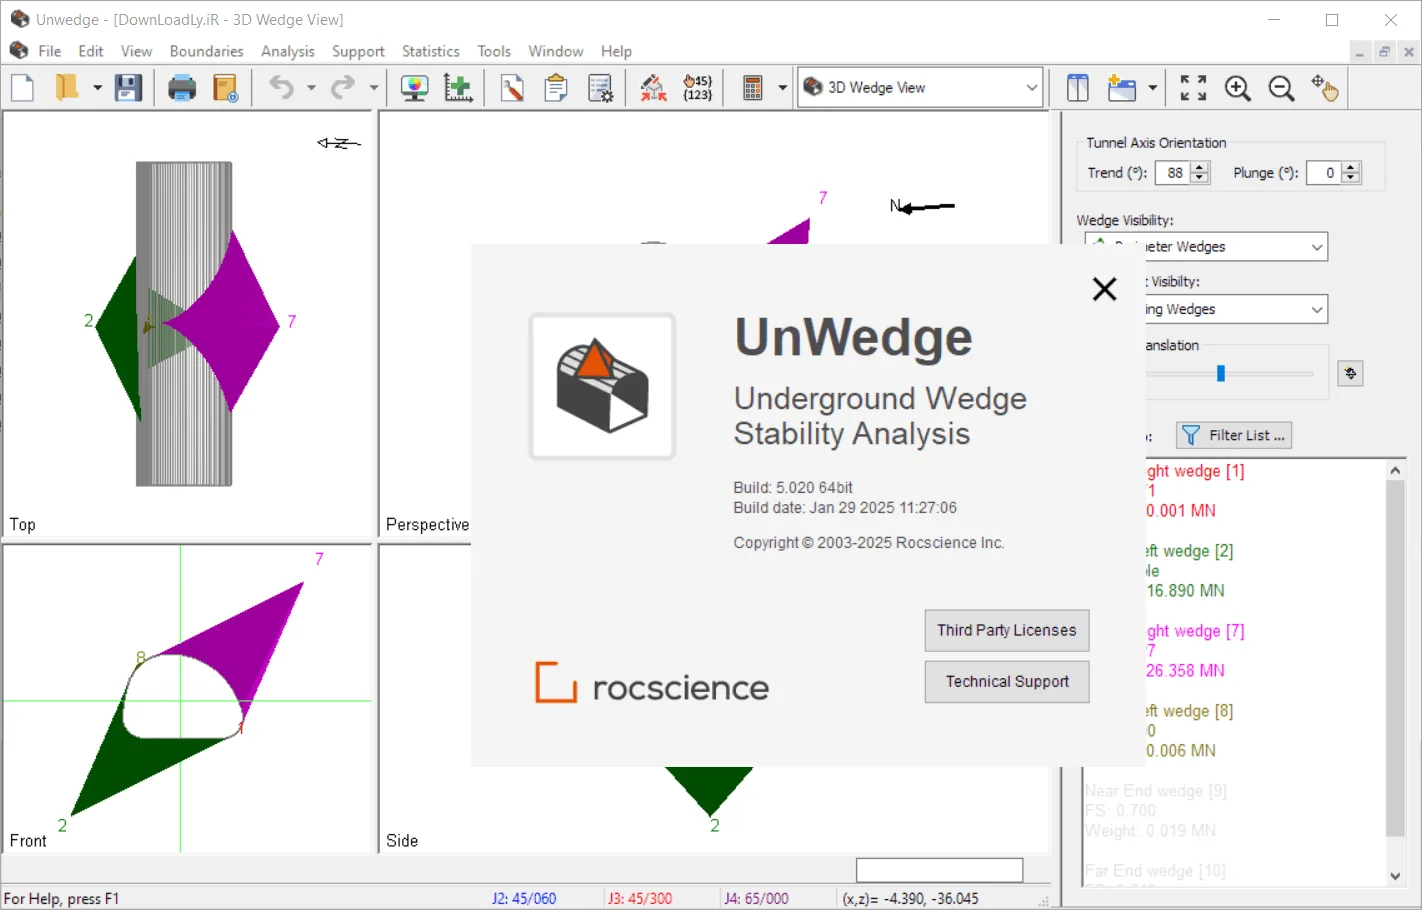Expand the undo history dropdown arrow
This screenshot has height=910, width=1422.
(x=311, y=88)
